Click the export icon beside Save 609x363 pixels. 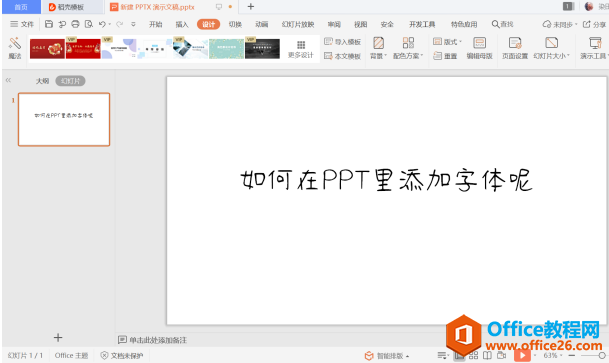[x=62, y=24]
